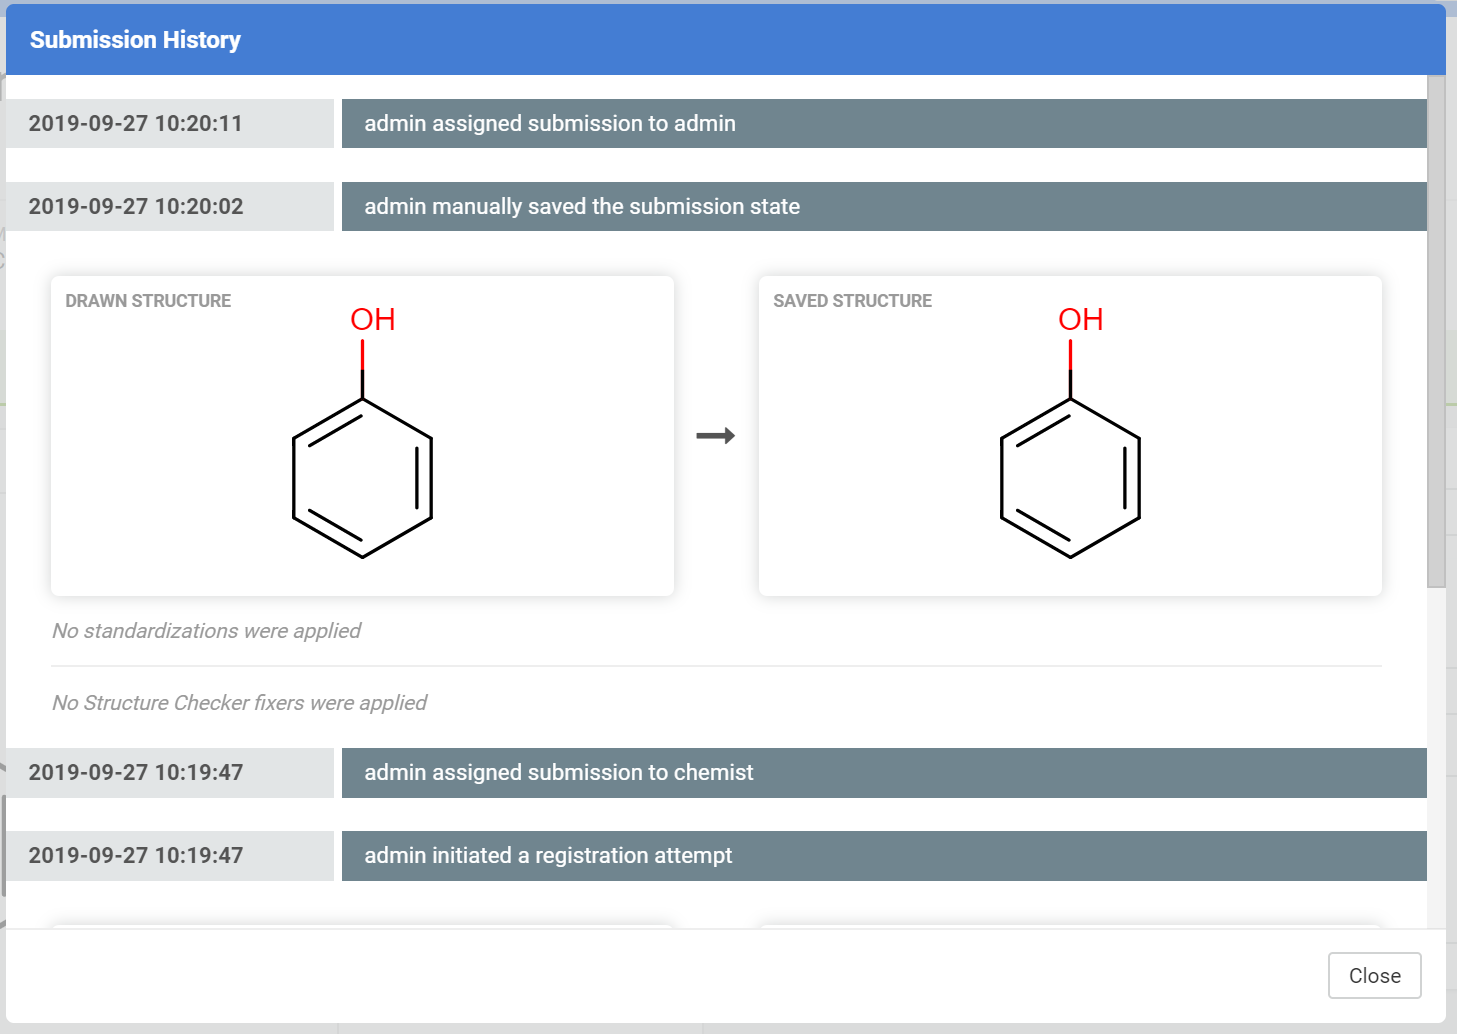Click the timestamp beside 'assigned submission to chemist'
The image size is (1457, 1034).
(136, 773)
